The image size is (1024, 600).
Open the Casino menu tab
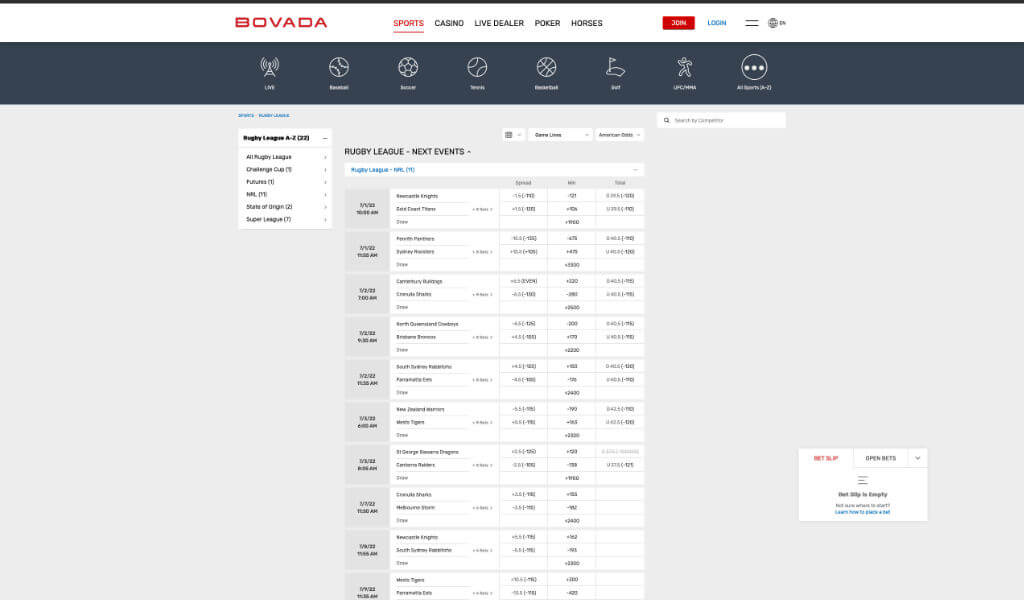449,23
